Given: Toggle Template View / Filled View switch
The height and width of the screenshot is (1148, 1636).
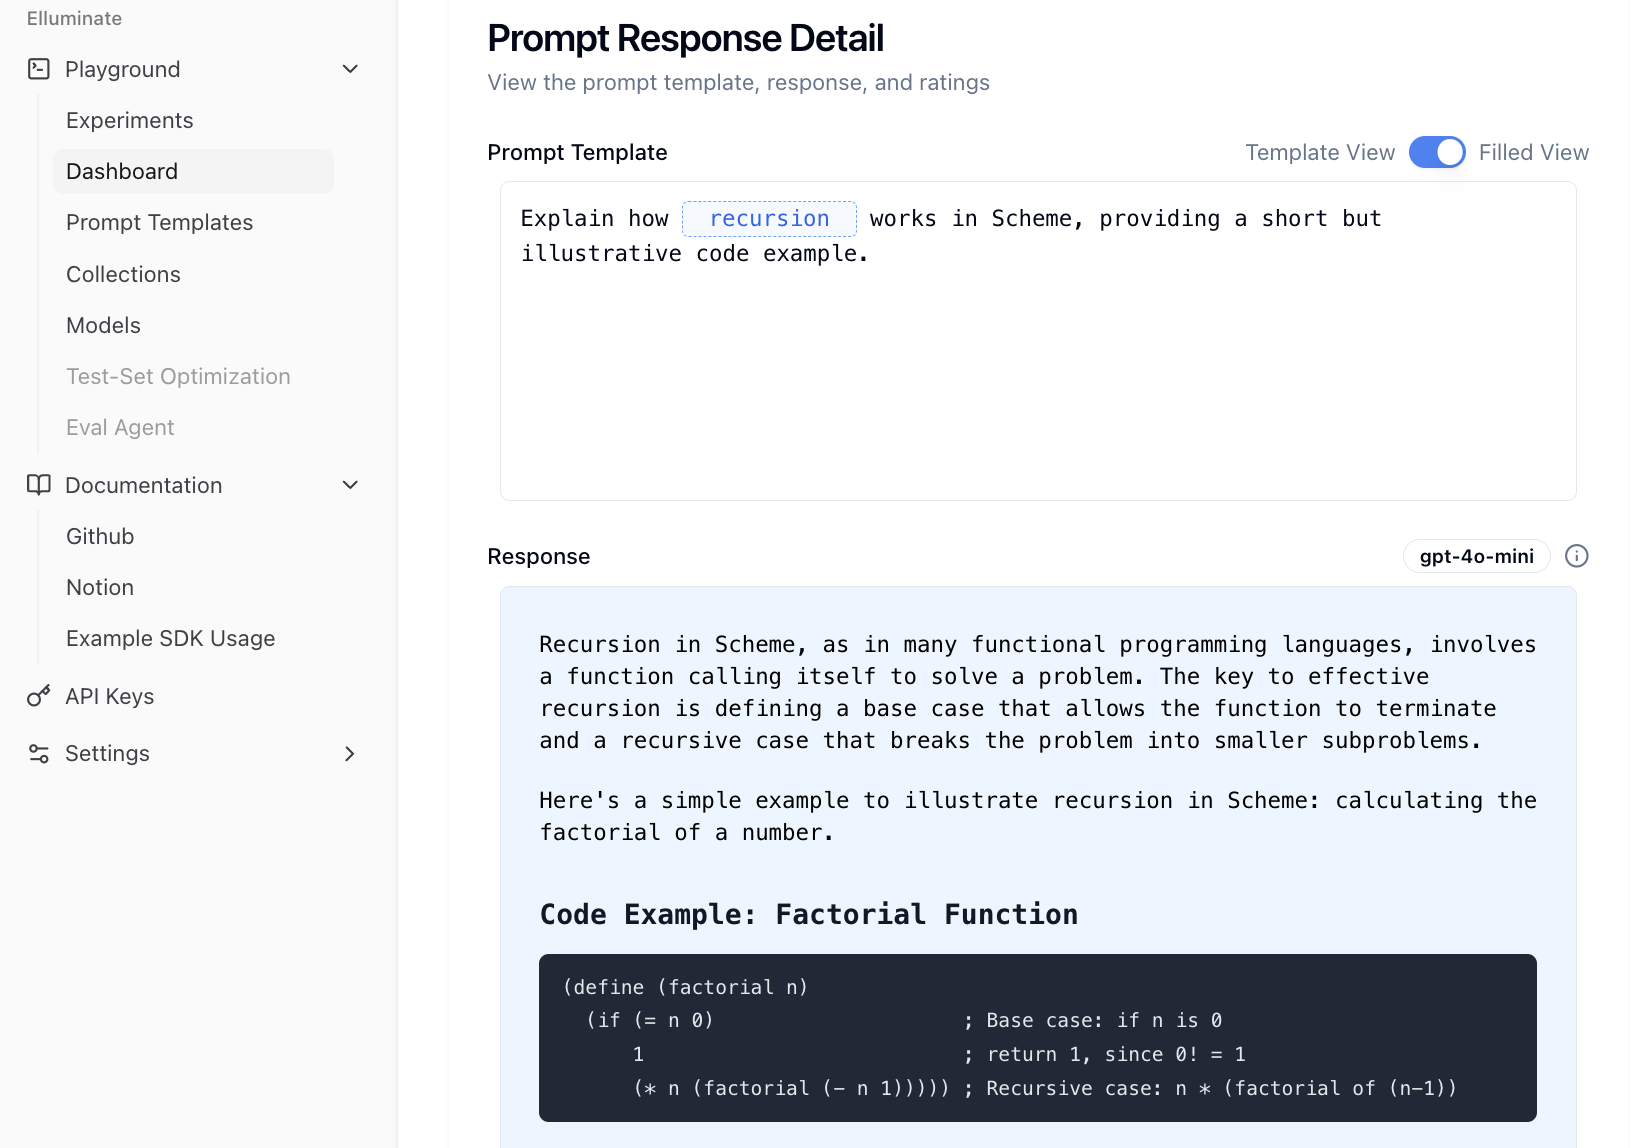Looking at the screenshot, I should click(x=1437, y=152).
